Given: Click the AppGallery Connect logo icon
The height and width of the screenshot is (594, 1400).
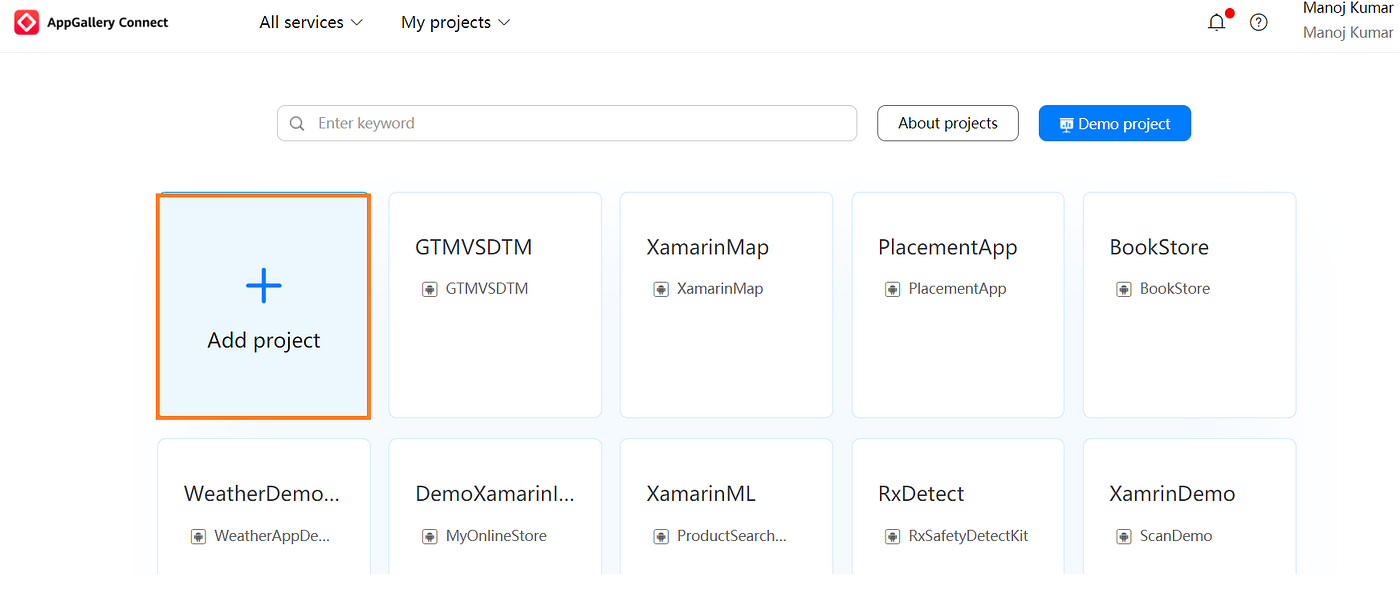Looking at the screenshot, I should [x=26, y=22].
